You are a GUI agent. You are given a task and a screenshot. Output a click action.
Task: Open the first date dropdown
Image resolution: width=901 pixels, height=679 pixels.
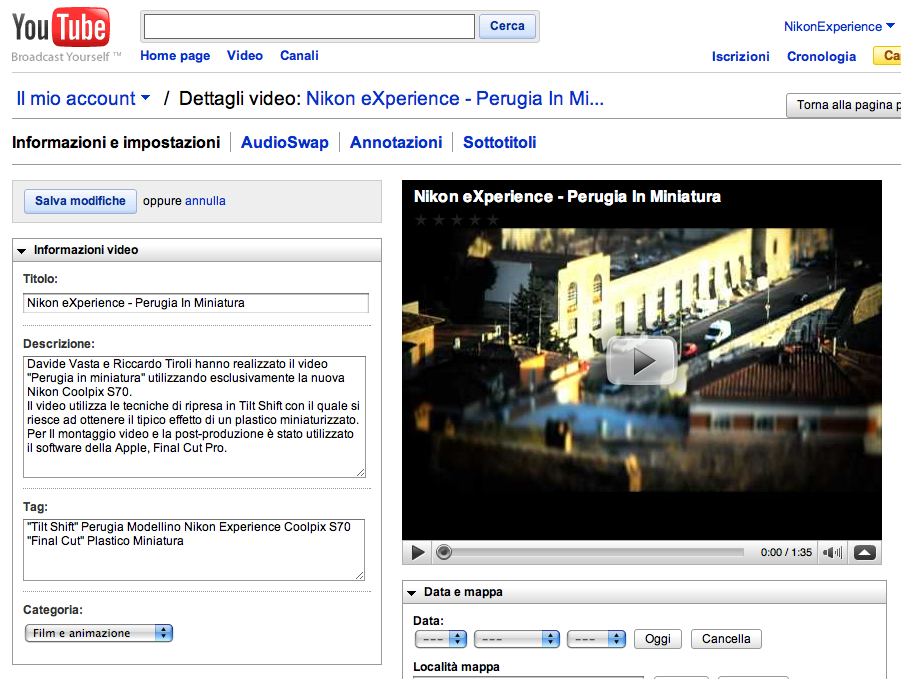[x=441, y=639]
